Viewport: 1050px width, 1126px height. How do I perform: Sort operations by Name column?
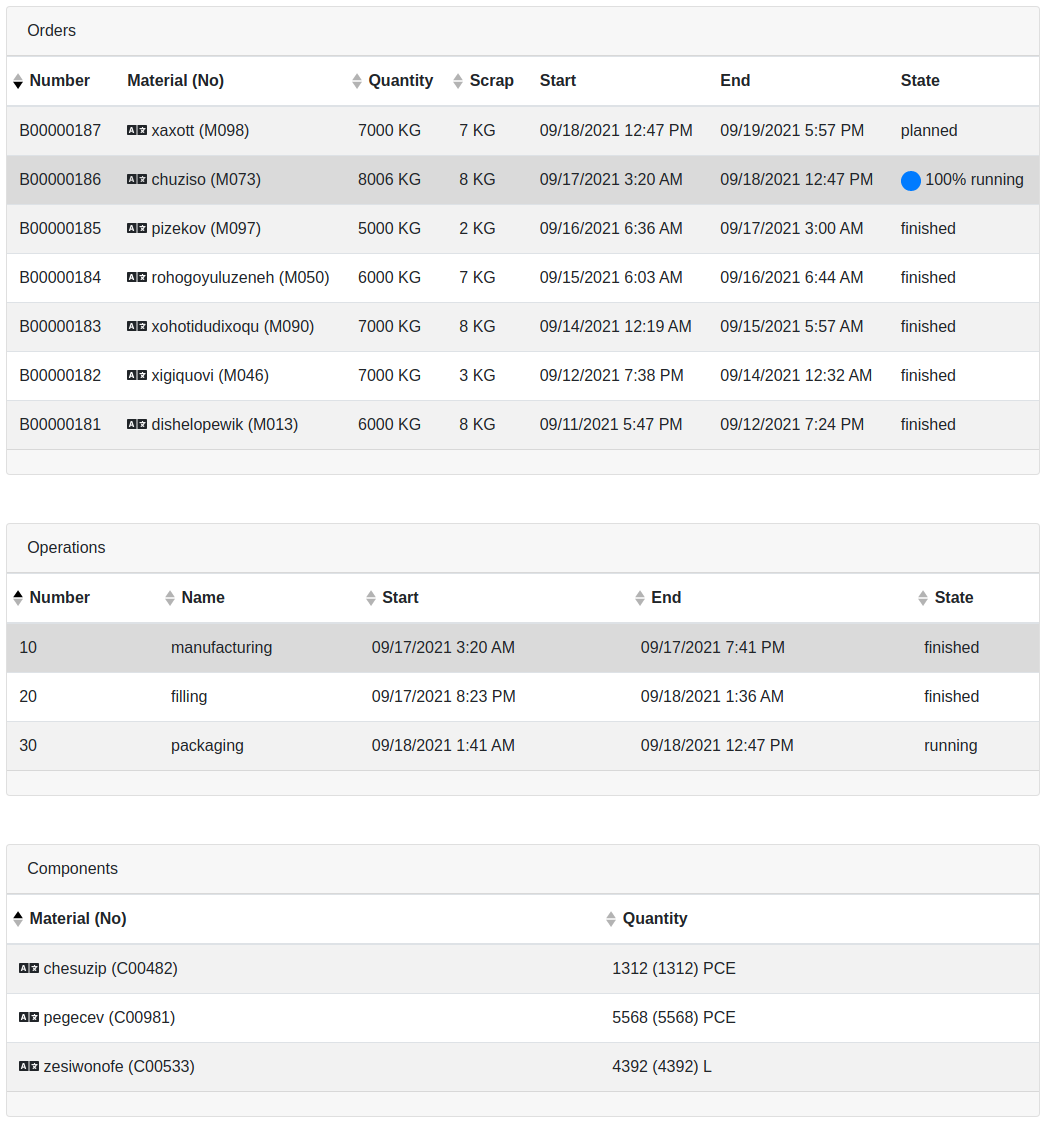pos(202,598)
